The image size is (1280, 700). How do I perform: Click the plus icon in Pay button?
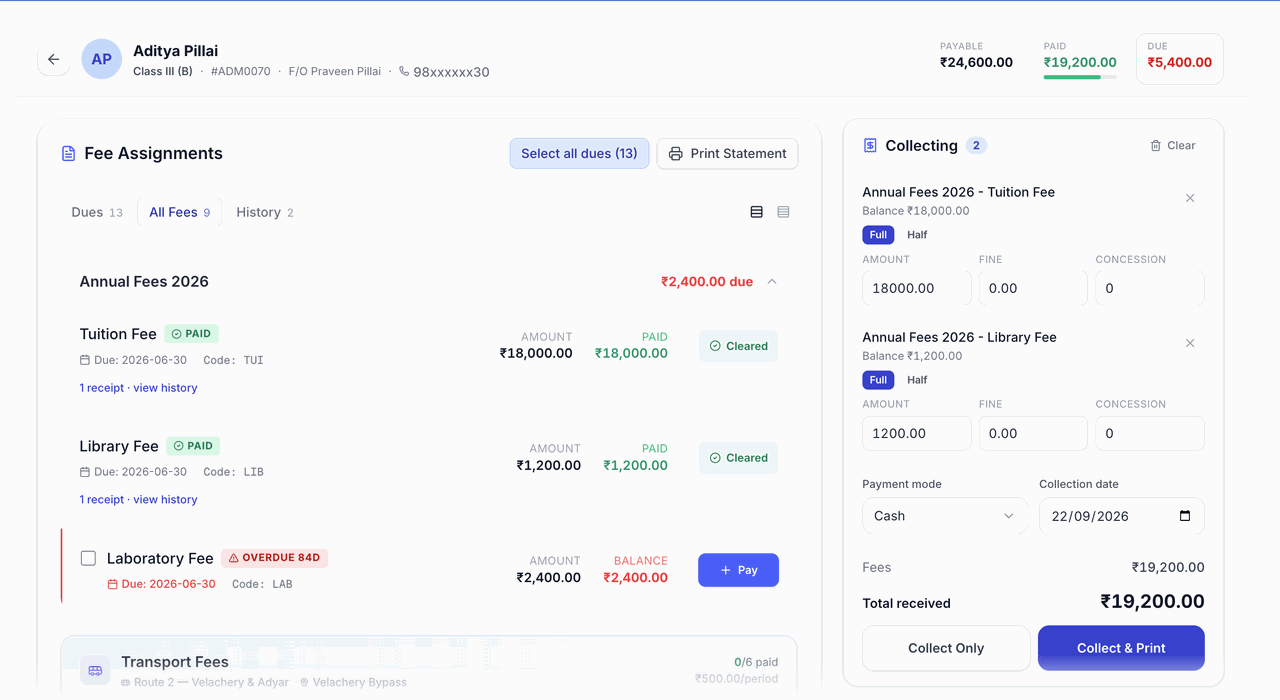(726, 570)
